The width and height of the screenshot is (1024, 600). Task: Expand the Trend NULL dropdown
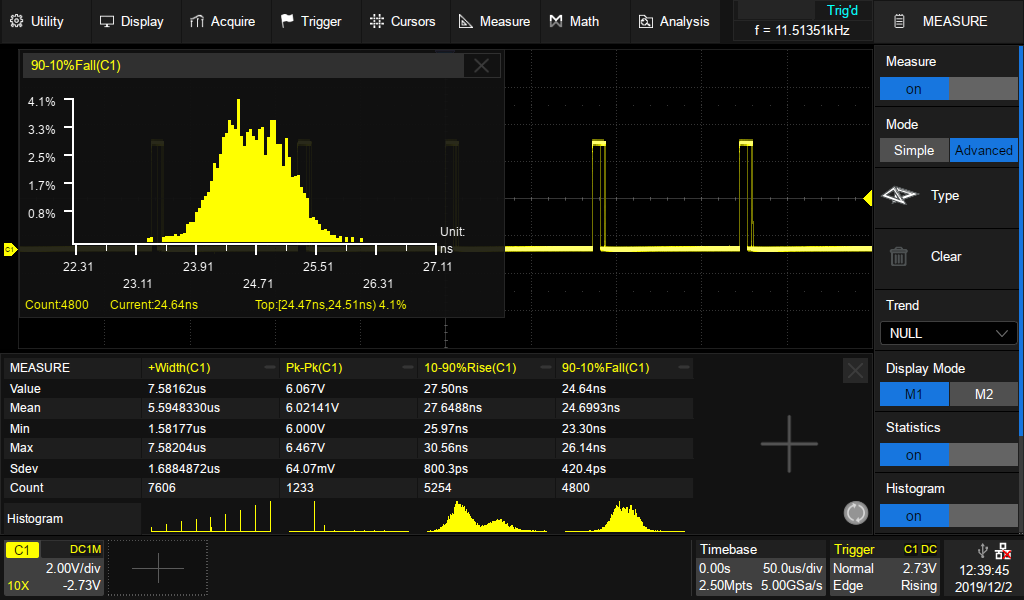948,333
